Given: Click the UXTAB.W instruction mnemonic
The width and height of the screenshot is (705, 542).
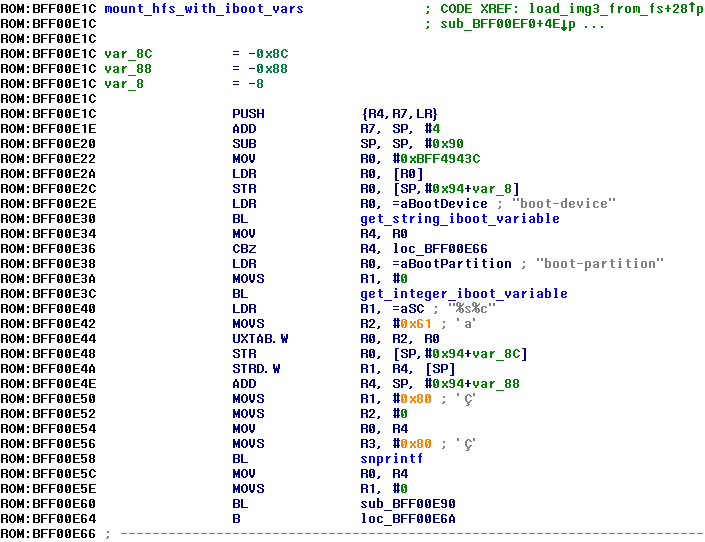Looking at the screenshot, I should point(259,339).
